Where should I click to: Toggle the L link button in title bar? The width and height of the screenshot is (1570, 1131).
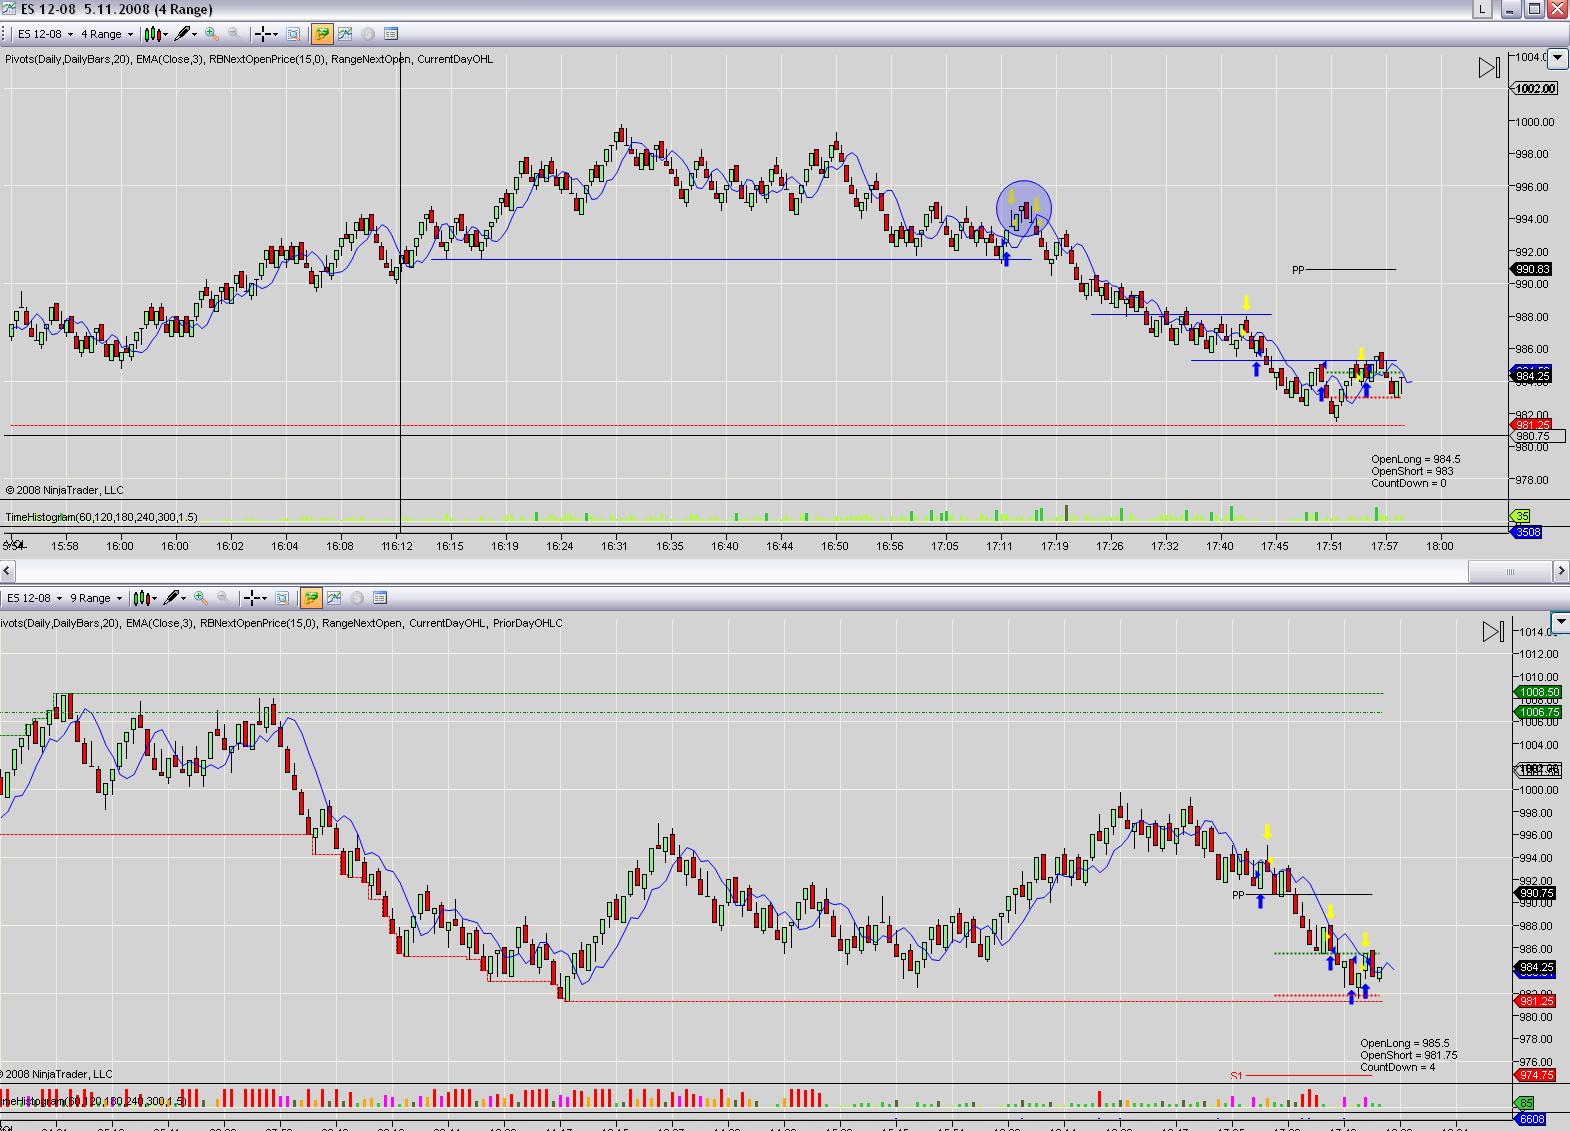pyautogui.click(x=1481, y=9)
